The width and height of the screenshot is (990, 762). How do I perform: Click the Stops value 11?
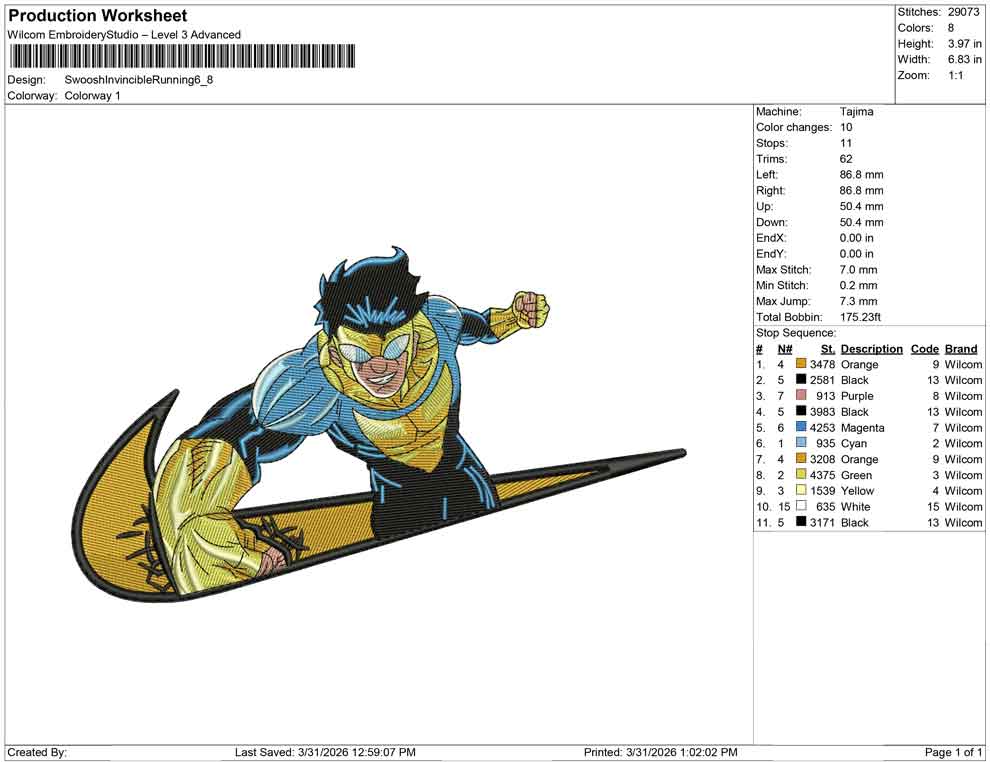[x=846, y=143]
